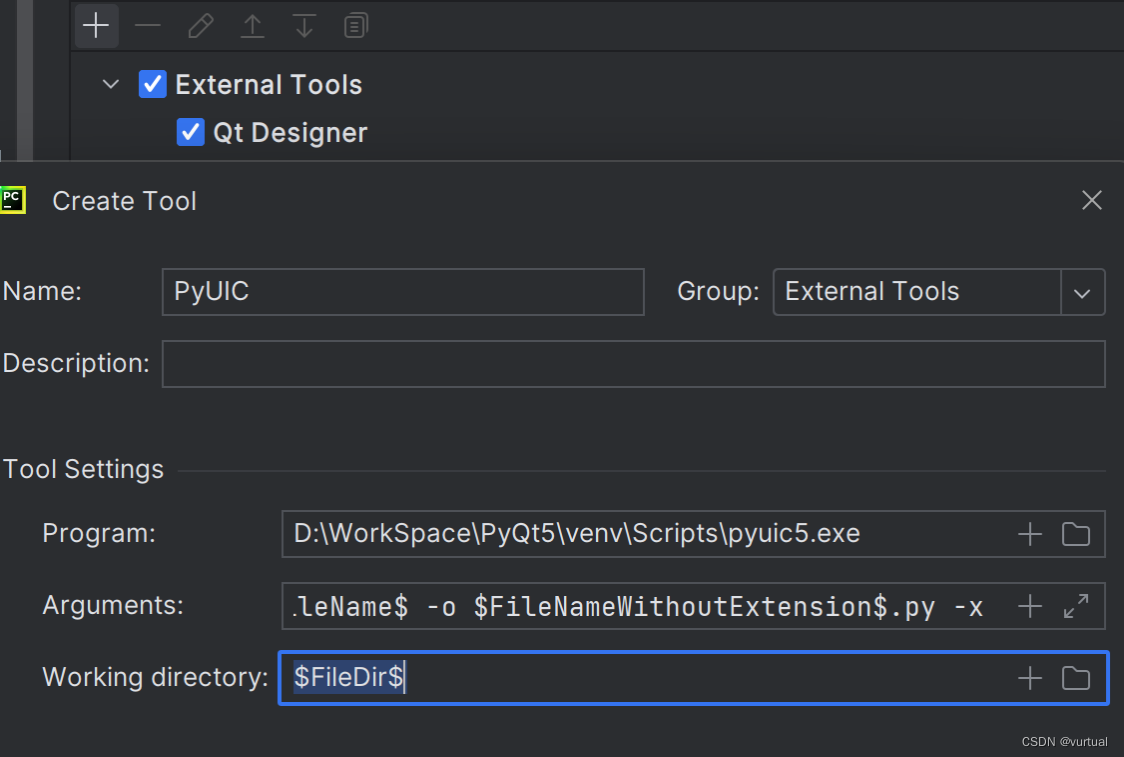This screenshot has height=757, width=1124.
Task: Insert macro into Program field
Action: coord(1030,534)
